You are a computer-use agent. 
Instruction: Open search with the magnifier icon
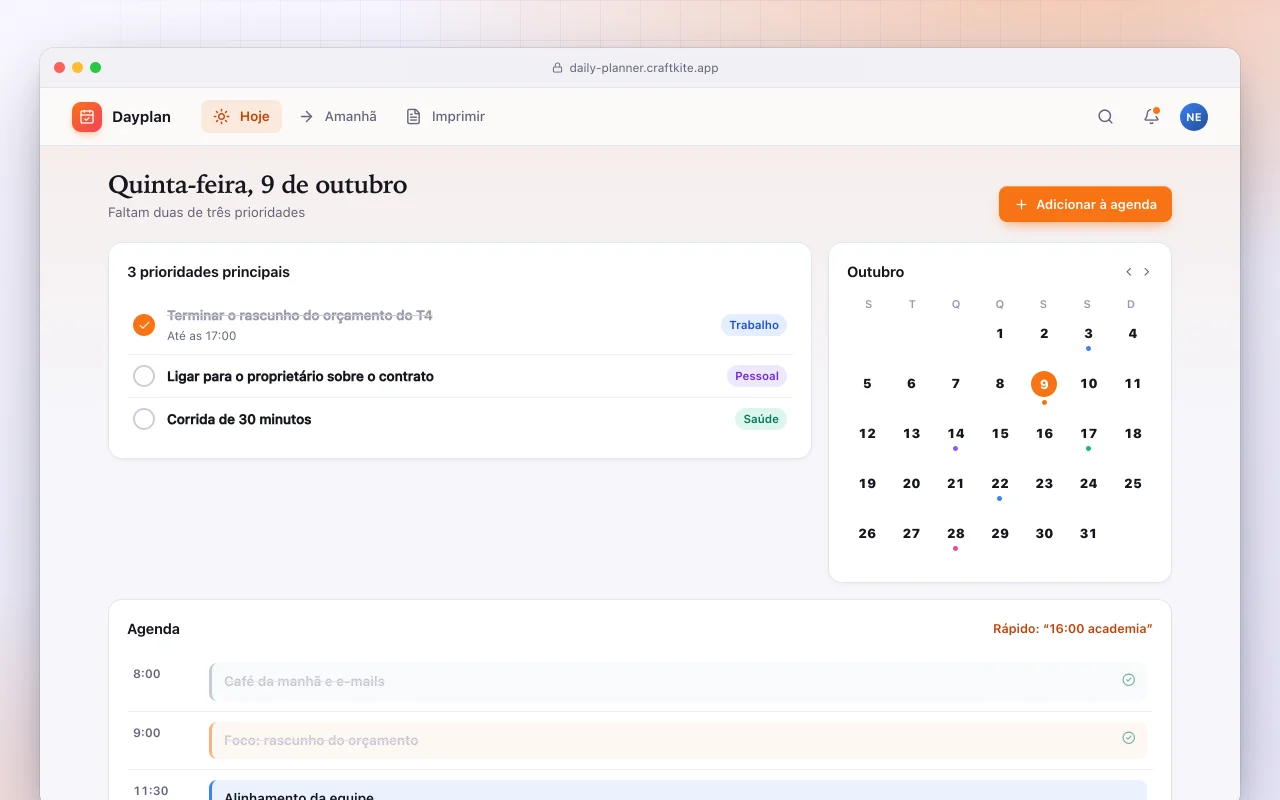pyautogui.click(x=1105, y=117)
